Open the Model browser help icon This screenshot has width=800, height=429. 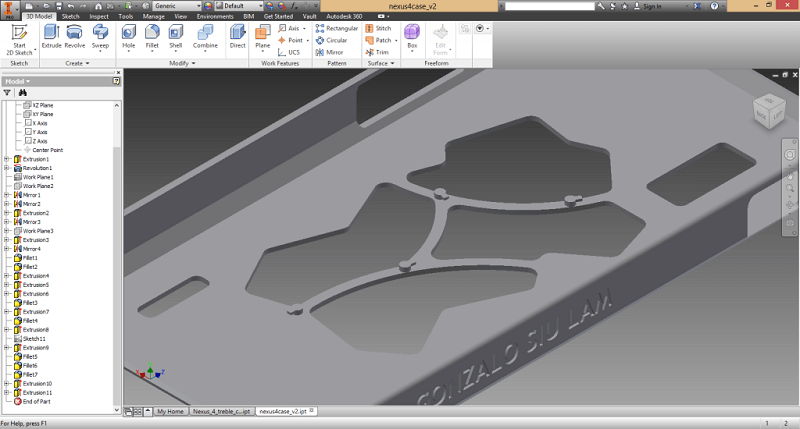point(116,81)
